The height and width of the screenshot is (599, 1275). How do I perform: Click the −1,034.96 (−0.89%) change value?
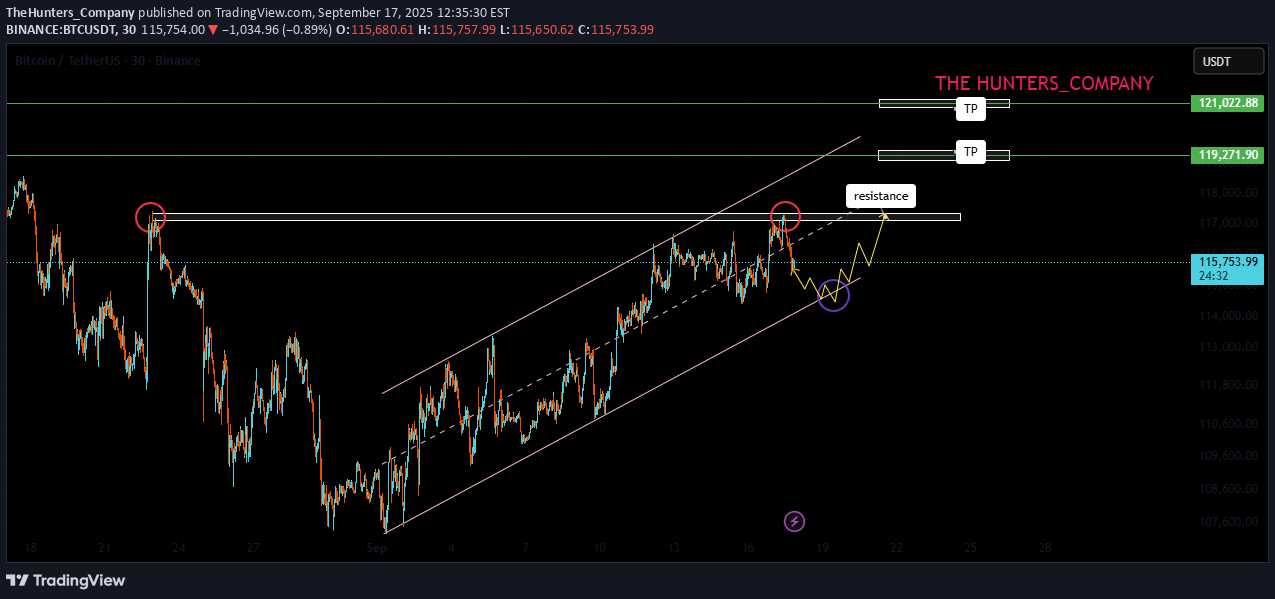pos(276,30)
